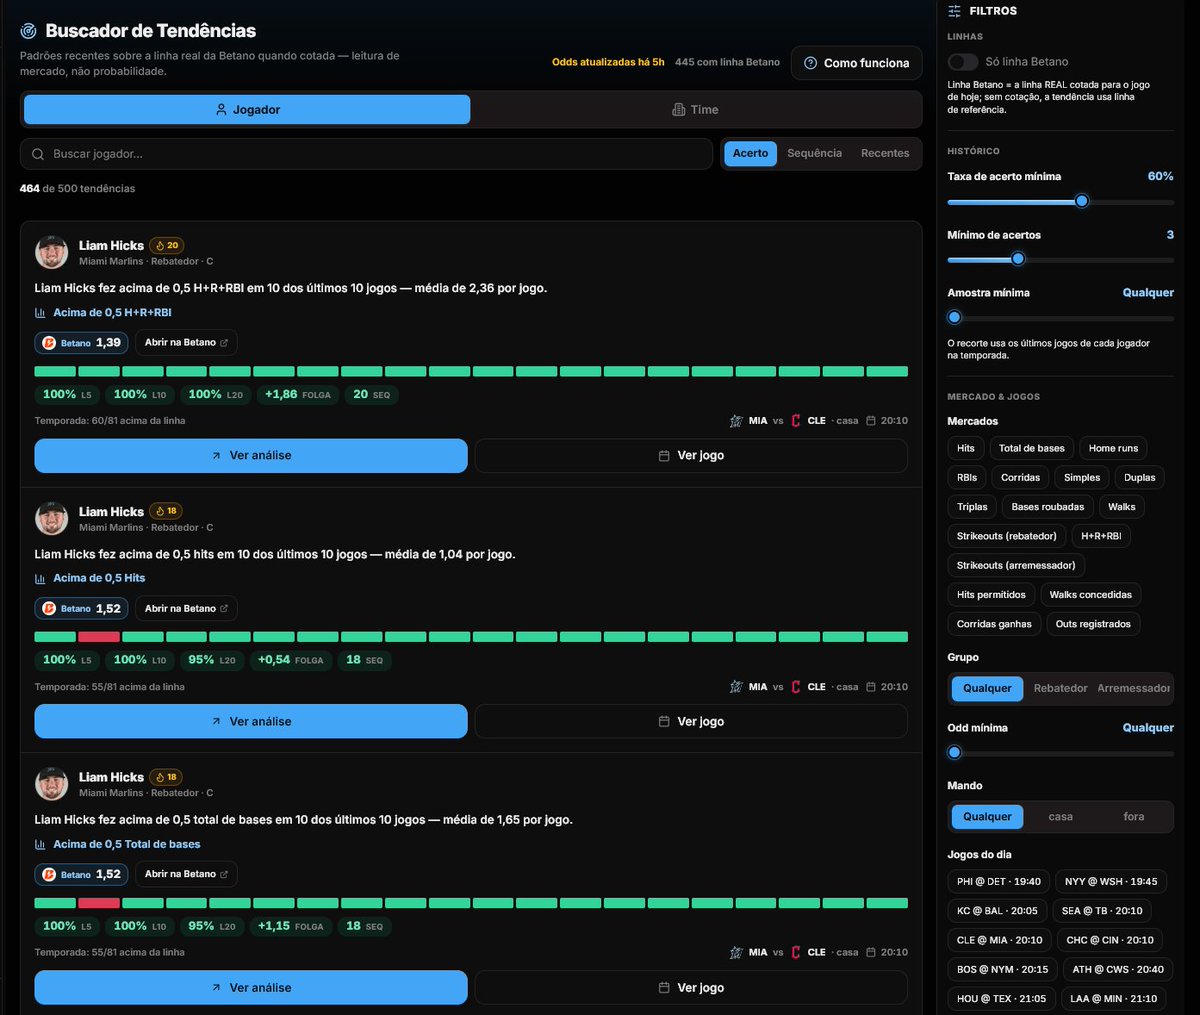The image size is (1200, 1015).
Task: Click the Buscador de Tendências target logo icon
Action: pos(29,31)
